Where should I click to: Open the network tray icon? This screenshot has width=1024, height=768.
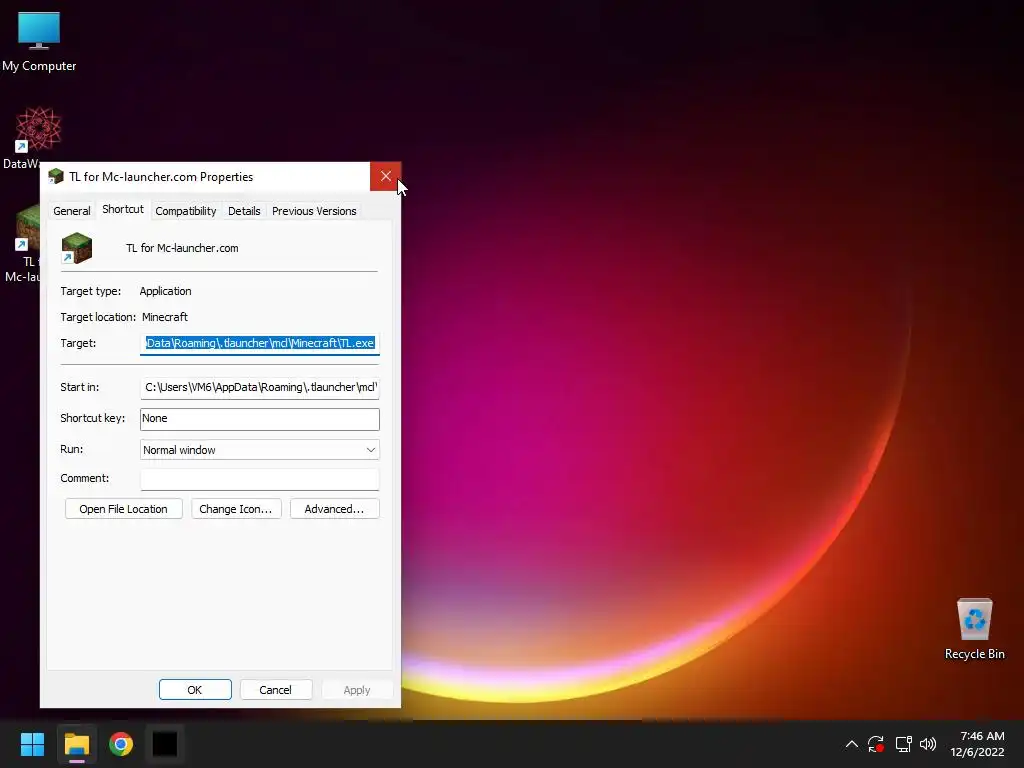(x=903, y=744)
